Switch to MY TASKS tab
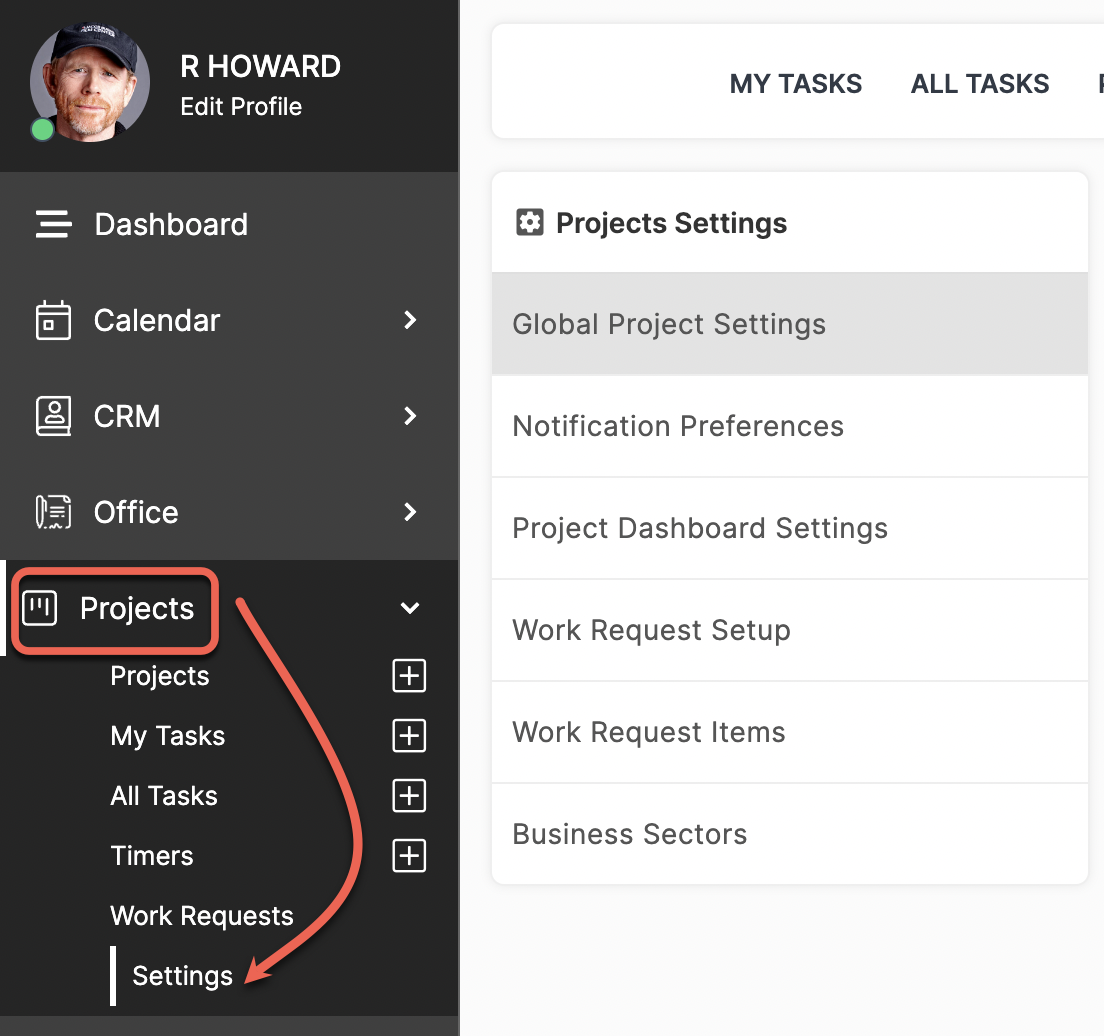1104x1036 pixels. [796, 84]
